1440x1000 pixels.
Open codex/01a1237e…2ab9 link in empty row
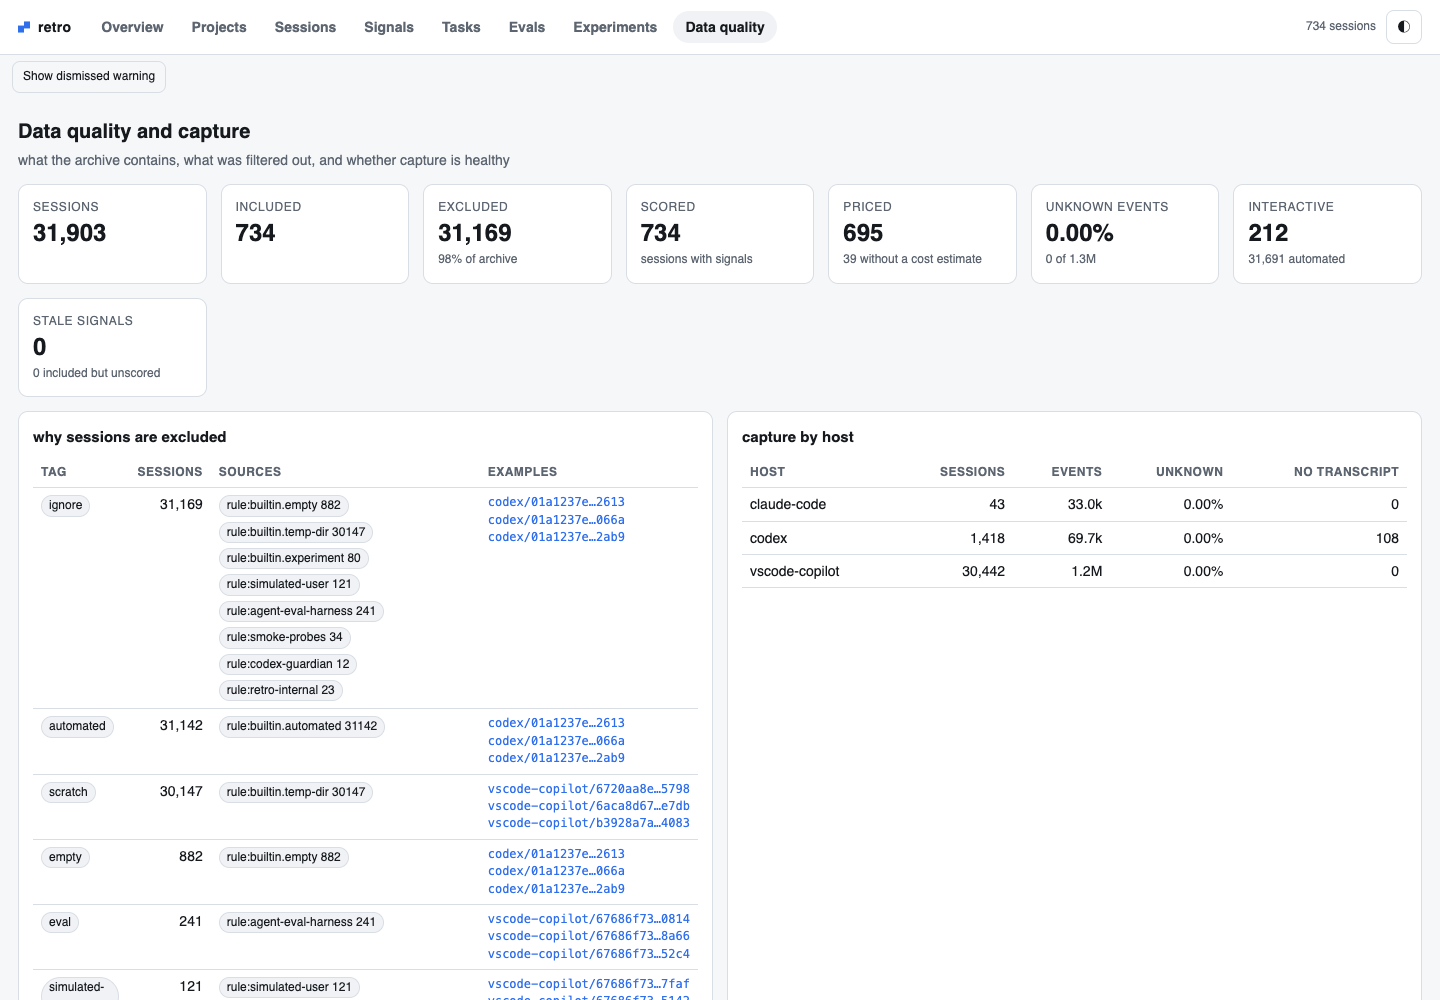(x=556, y=889)
